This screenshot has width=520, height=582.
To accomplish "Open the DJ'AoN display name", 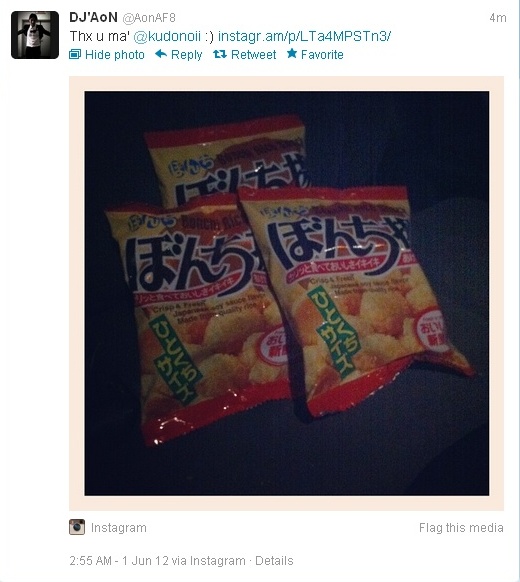I will [x=94, y=17].
